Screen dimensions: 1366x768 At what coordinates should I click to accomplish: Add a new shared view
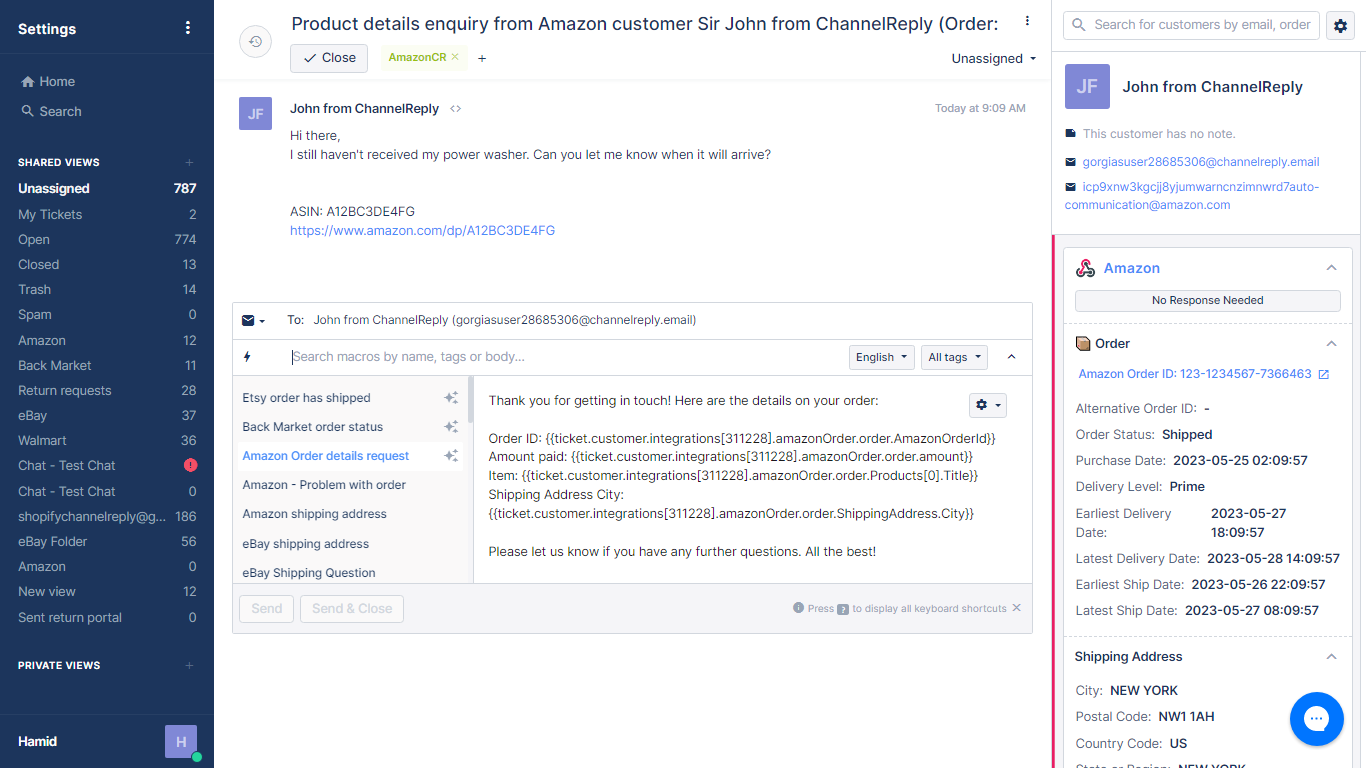point(190,162)
